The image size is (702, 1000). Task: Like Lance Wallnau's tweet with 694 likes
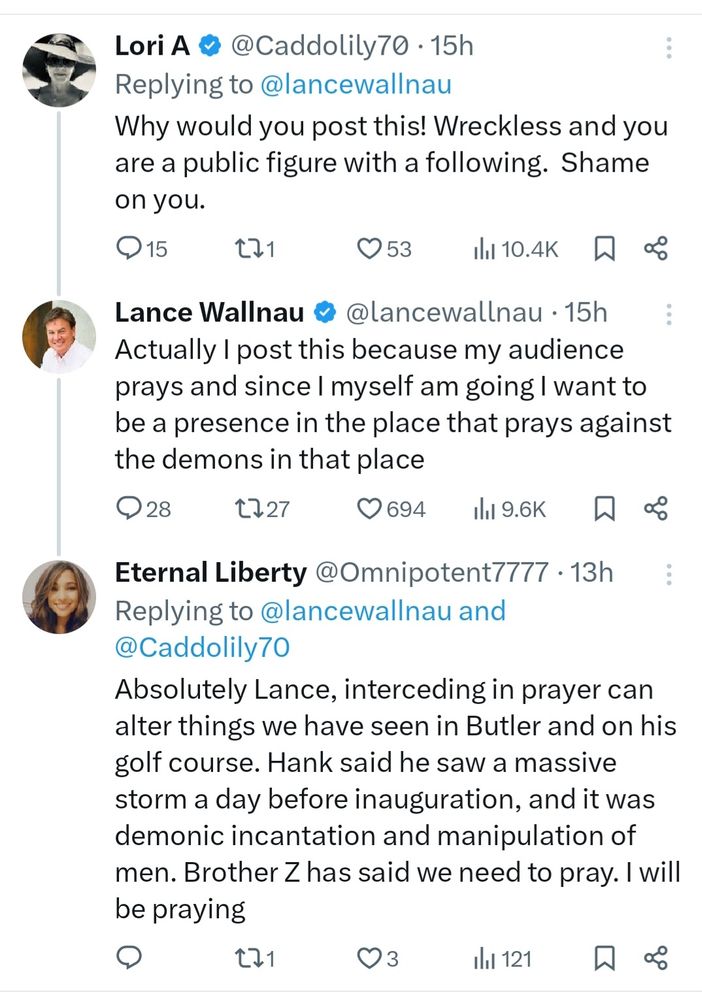(x=371, y=509)
